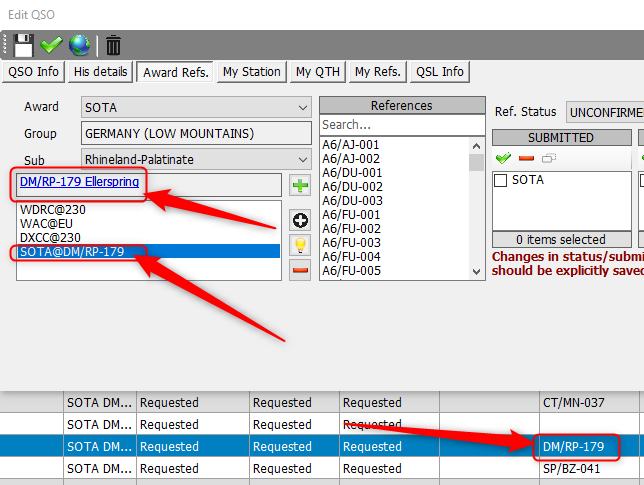644x485 pixels.
Task: Toggle the SOTA checkbox in SUBMITTED list
Action: coord(500,180)
